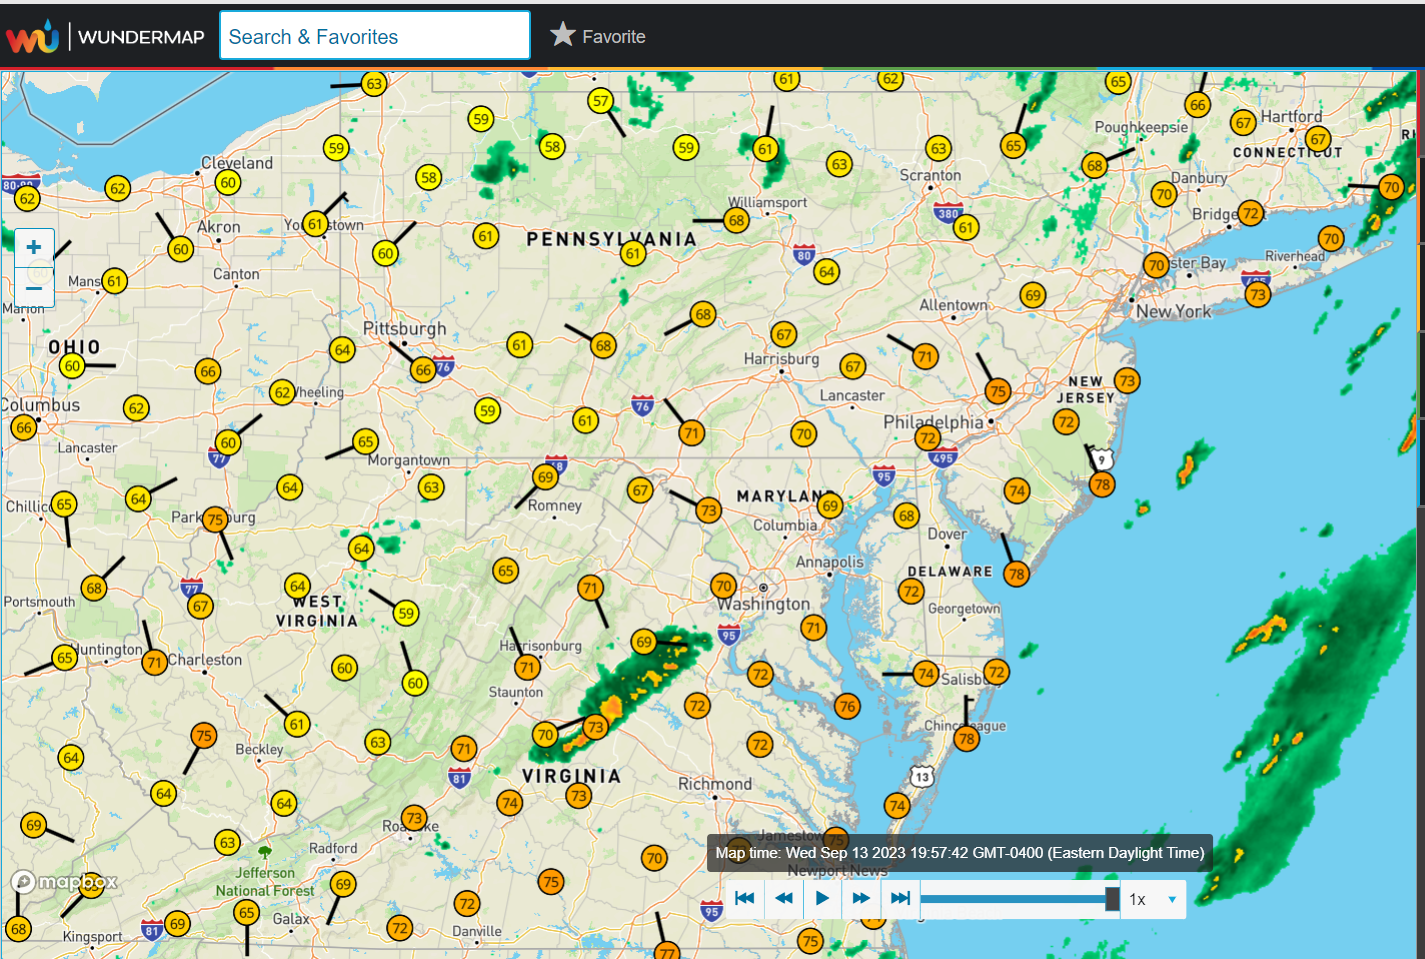Click the radar storm cell near Staunton

[x=610, y=710]
